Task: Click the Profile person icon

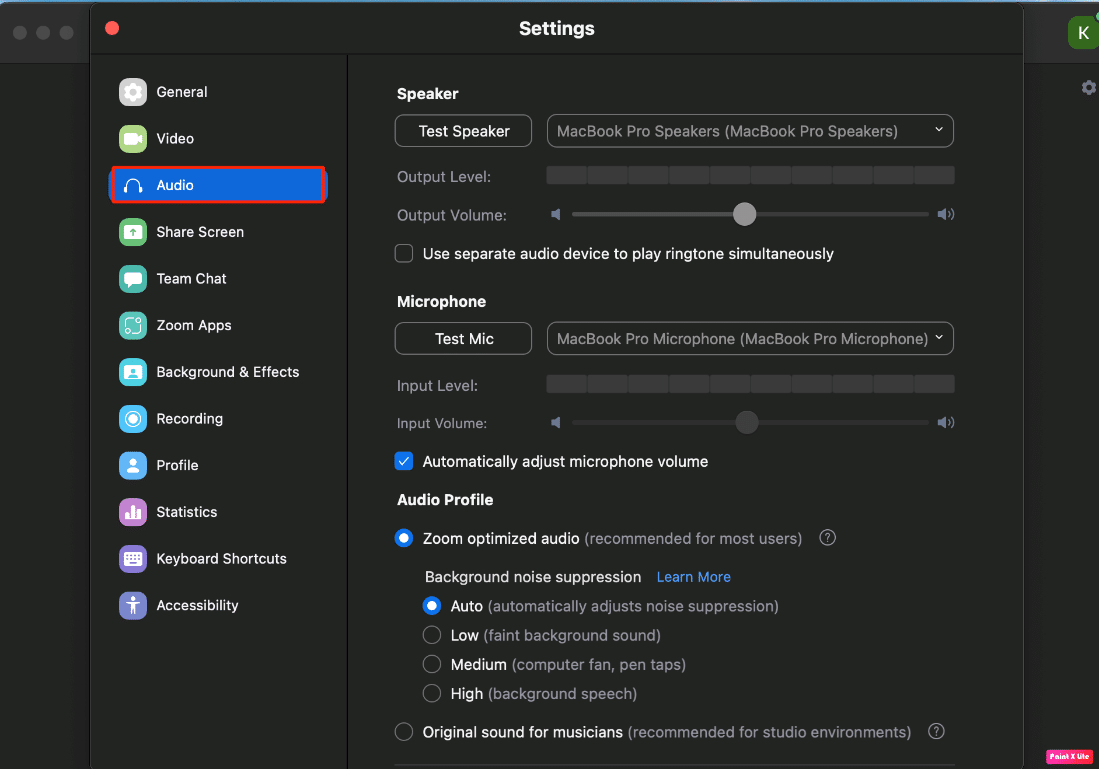Action: point(132,465)
